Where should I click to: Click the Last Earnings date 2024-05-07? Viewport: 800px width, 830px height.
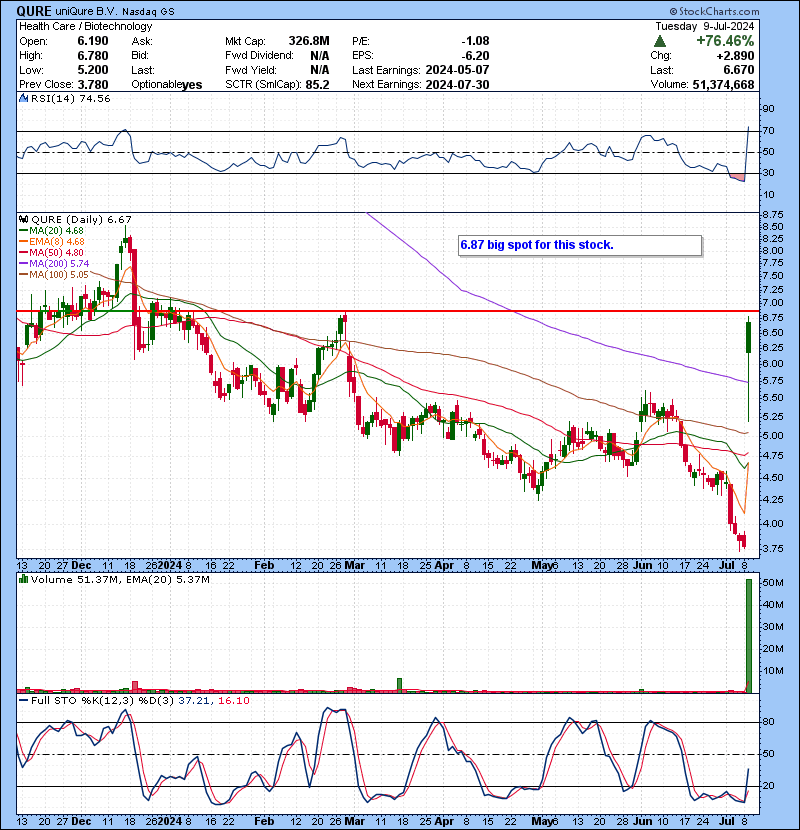457,70
